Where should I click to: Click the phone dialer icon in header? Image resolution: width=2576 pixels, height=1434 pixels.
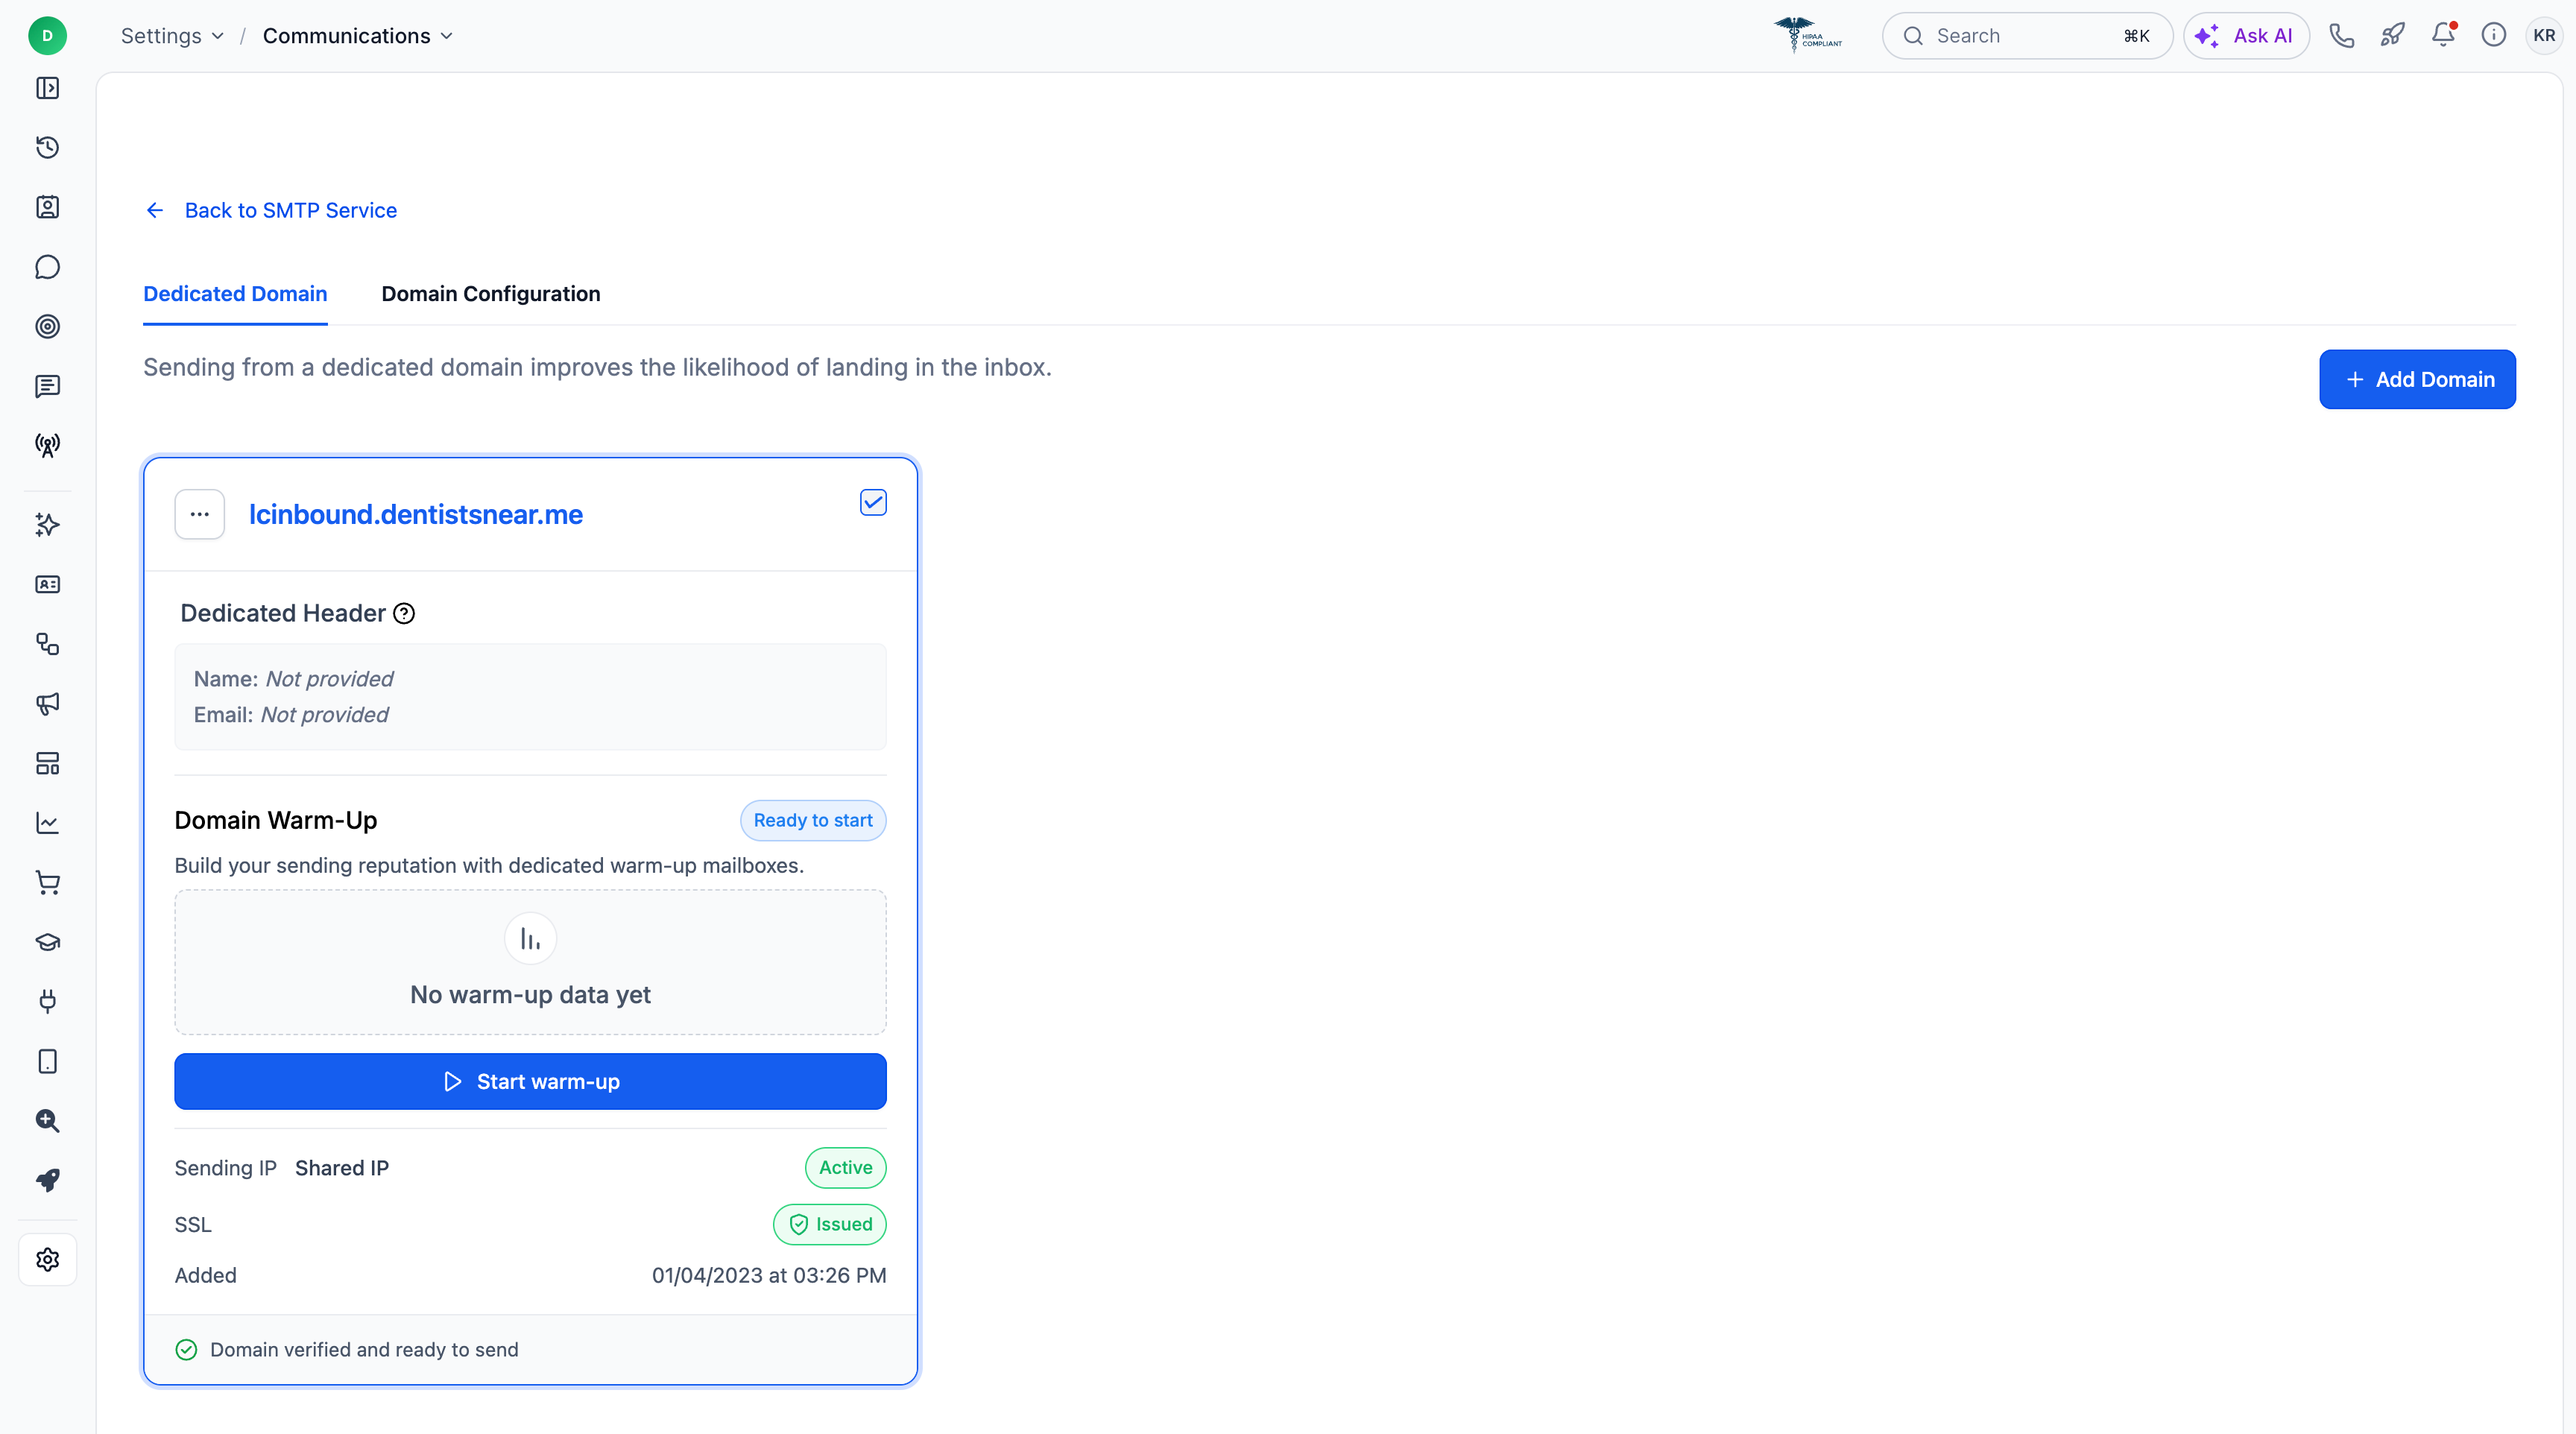click(x=2342, y=36)
